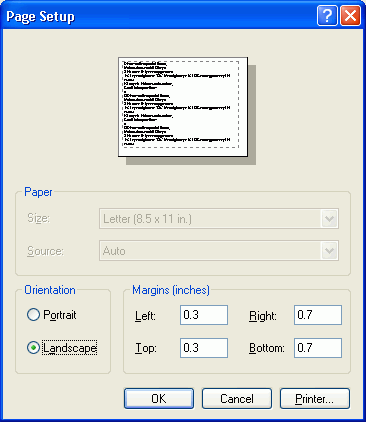Image resolution: width=366 pixels, height=422 pixels.
Task: Click the Help question mark button
Action: pyautogui.click(x=327, y=16)
